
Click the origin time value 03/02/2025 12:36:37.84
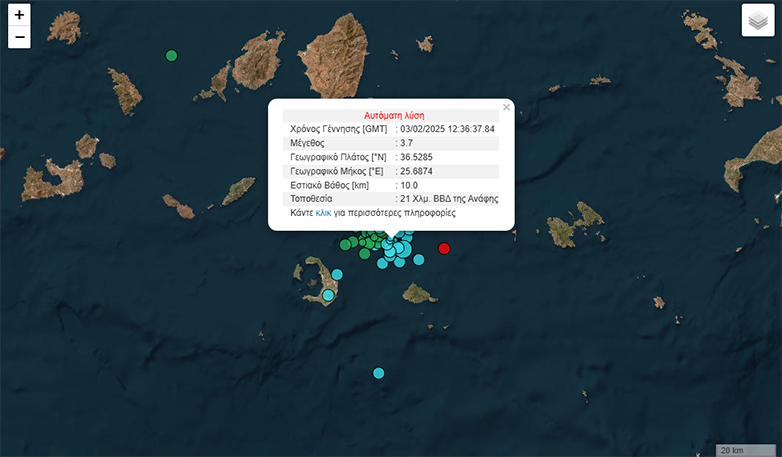coord(448,129)
